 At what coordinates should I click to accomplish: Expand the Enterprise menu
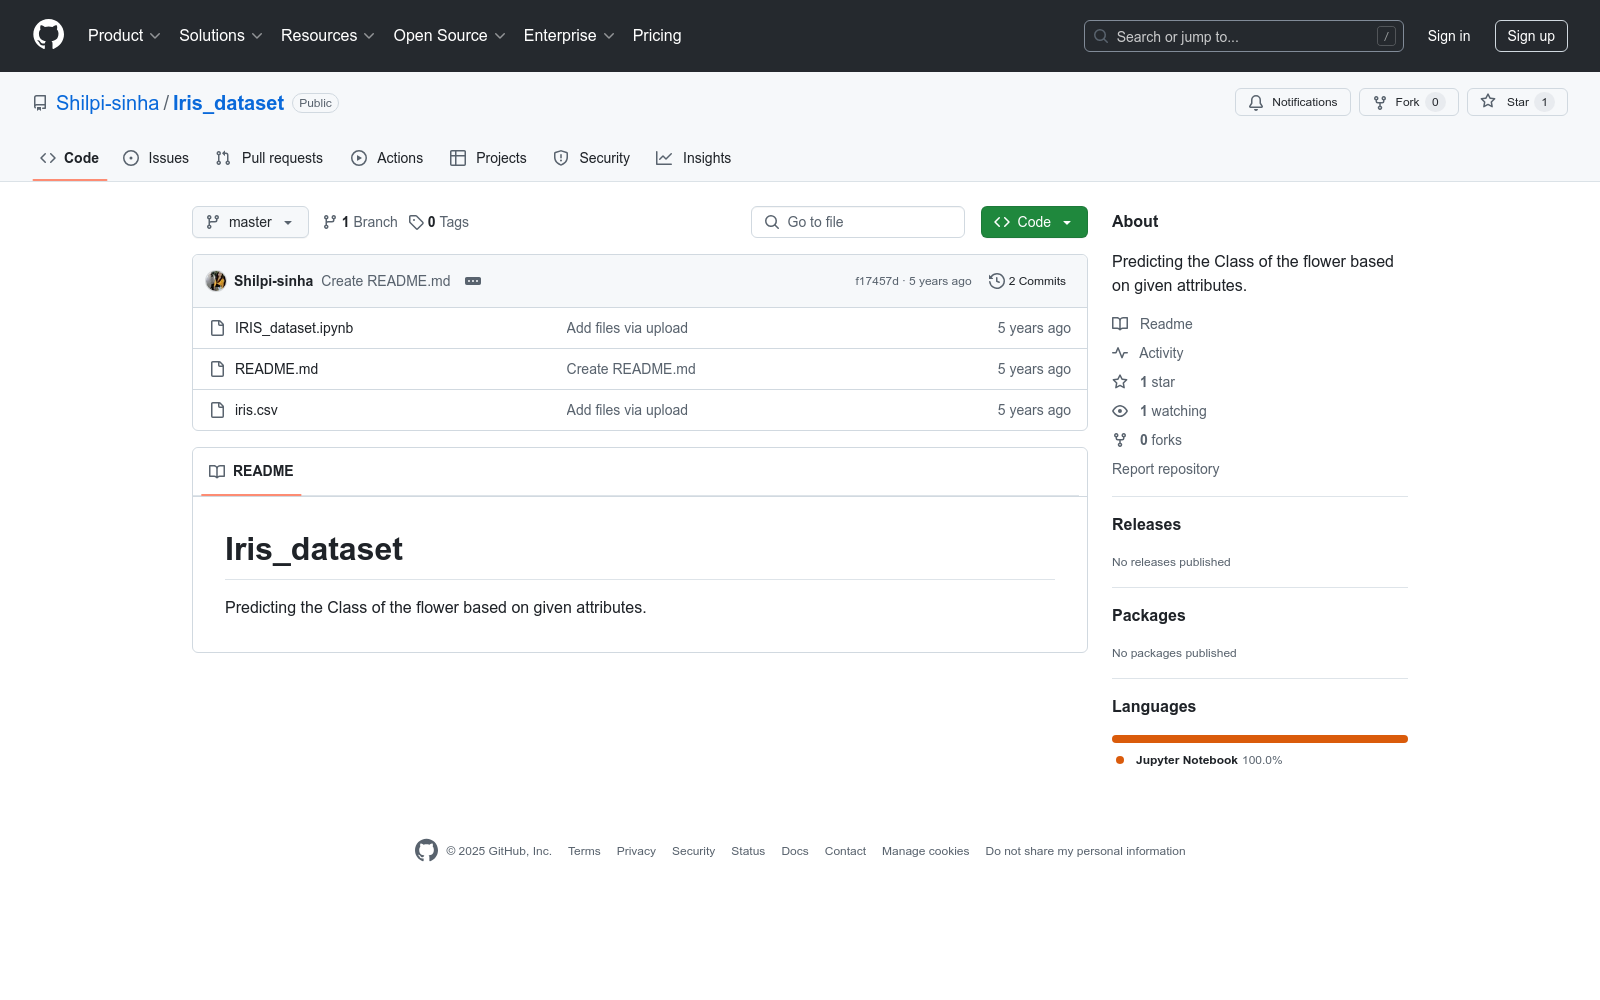coord(569,35)
